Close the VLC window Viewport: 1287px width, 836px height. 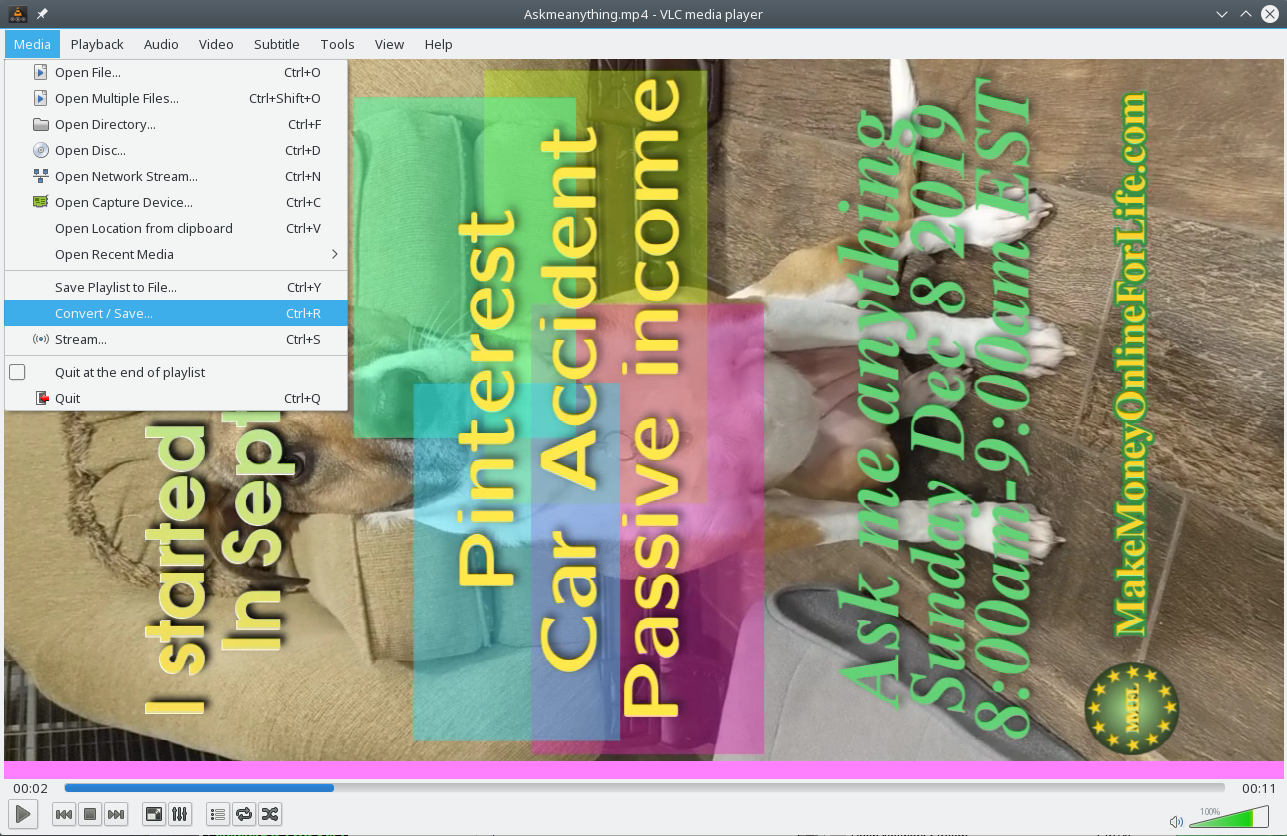click(1271, 14)
